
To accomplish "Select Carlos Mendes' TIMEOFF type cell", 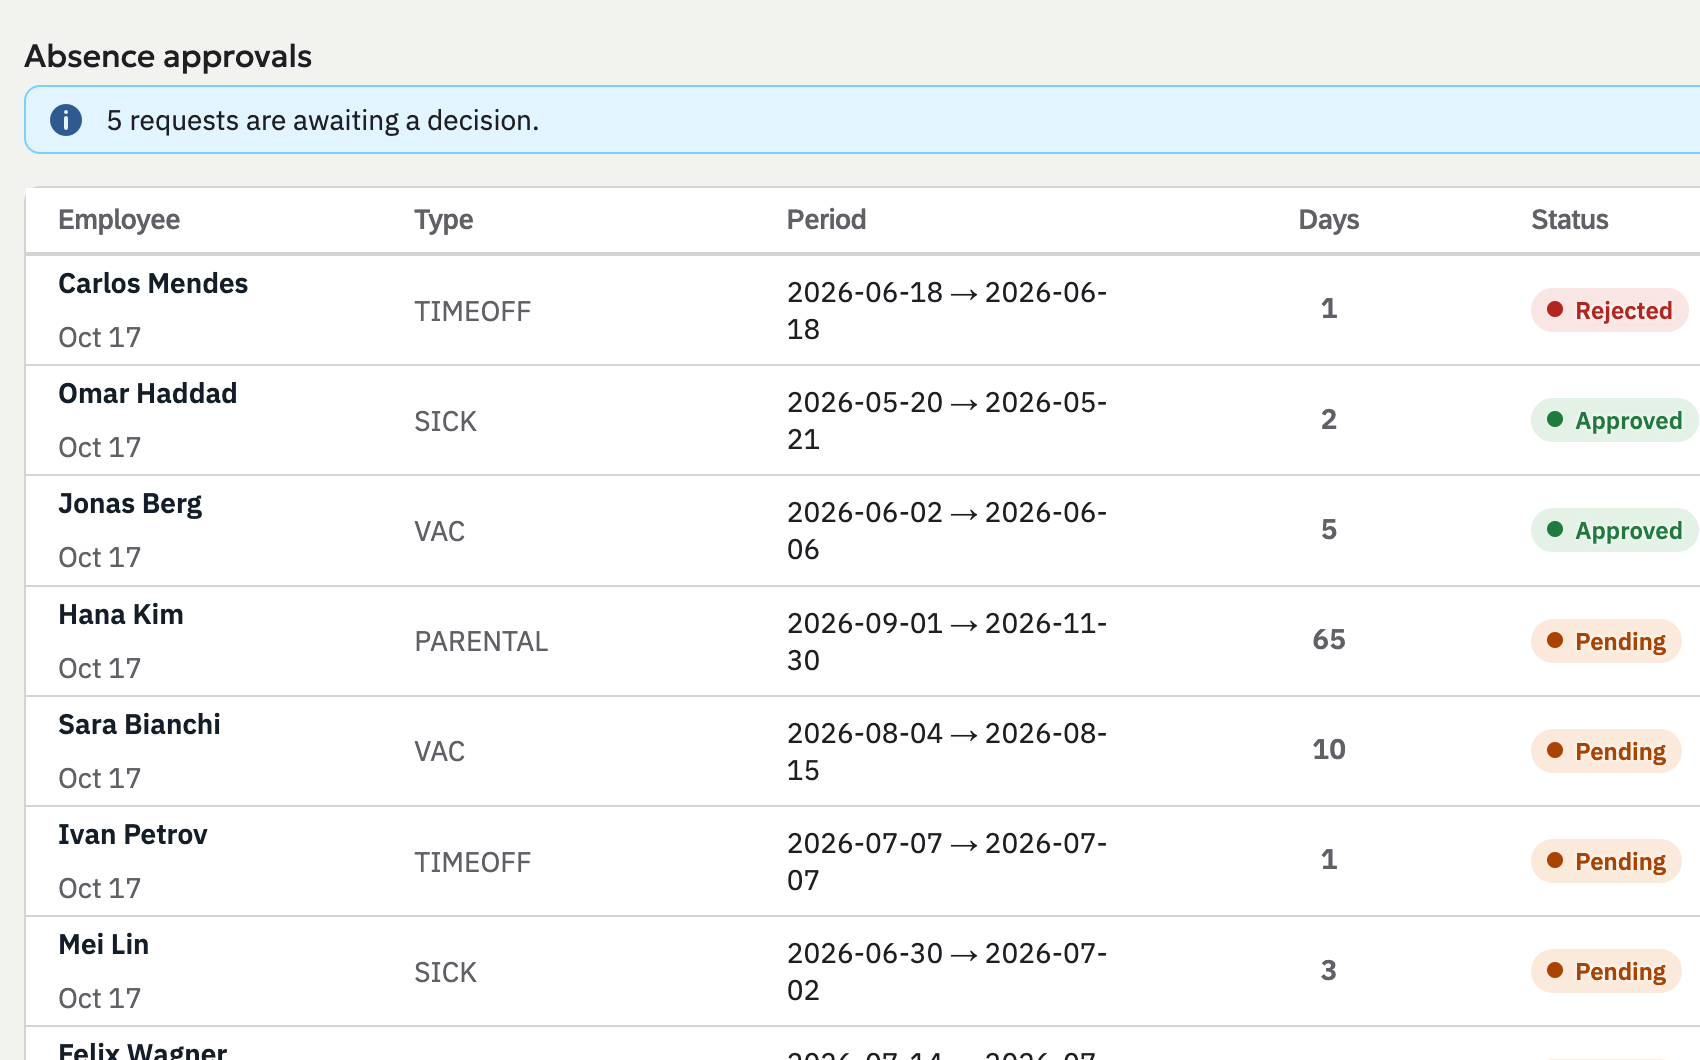I will [472, 312].
